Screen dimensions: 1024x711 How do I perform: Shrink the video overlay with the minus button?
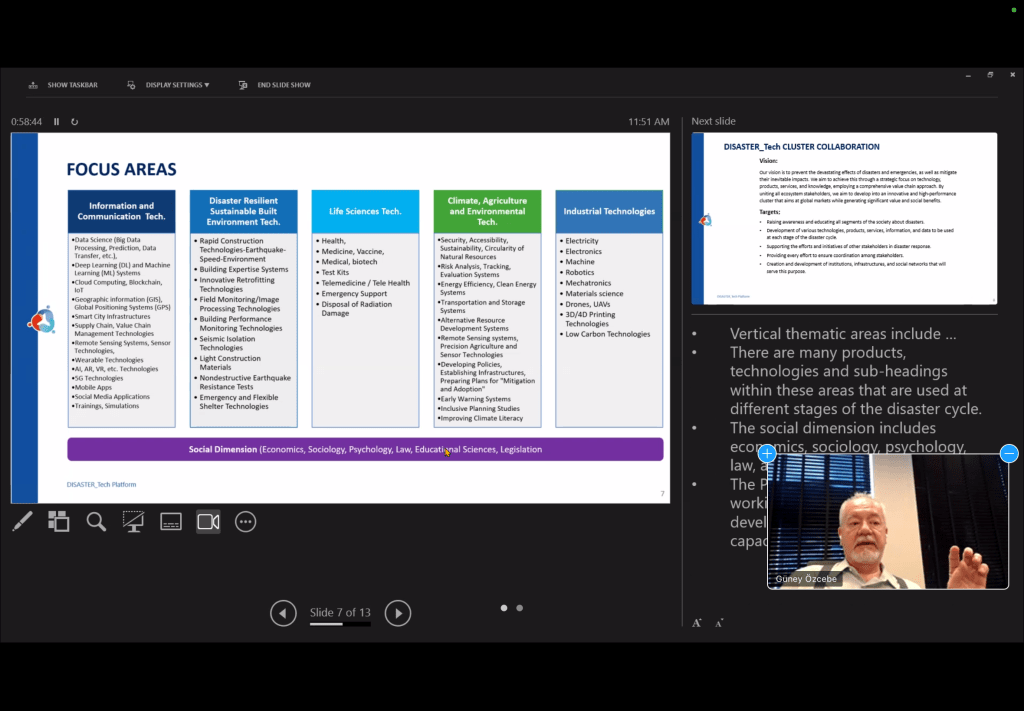tap(1008, 454)
